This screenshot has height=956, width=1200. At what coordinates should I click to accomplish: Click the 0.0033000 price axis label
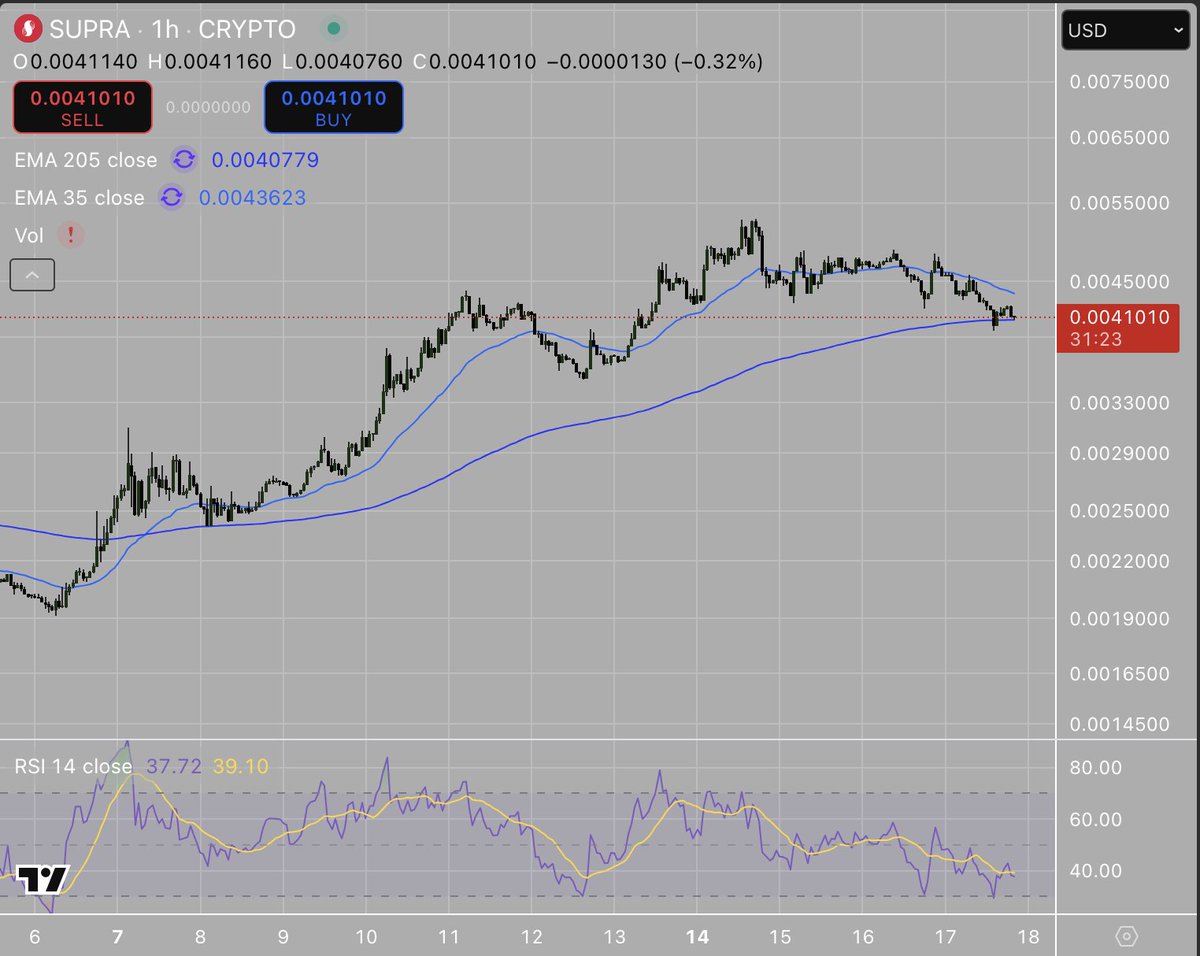pyautogui.click(x=1119, y=404)
